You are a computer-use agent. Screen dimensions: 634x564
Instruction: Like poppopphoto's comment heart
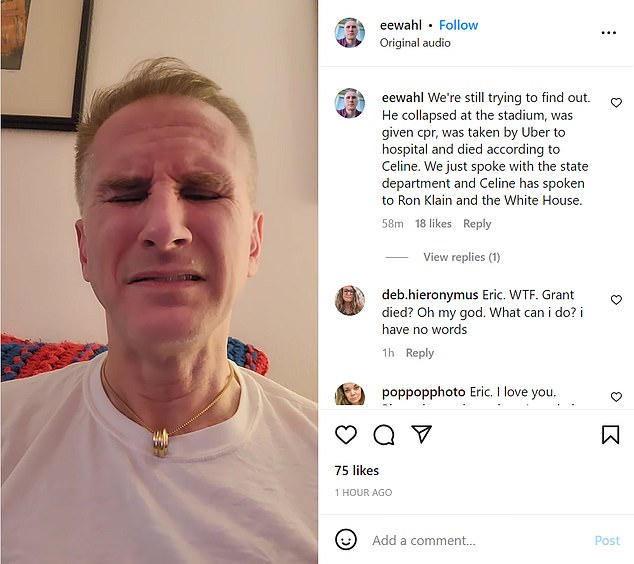click(x=616, y=397)
